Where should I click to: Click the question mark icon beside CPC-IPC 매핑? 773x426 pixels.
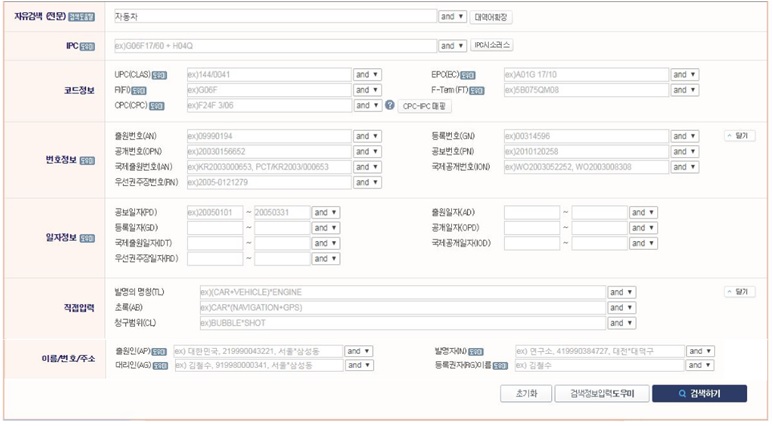coord(390,105)
